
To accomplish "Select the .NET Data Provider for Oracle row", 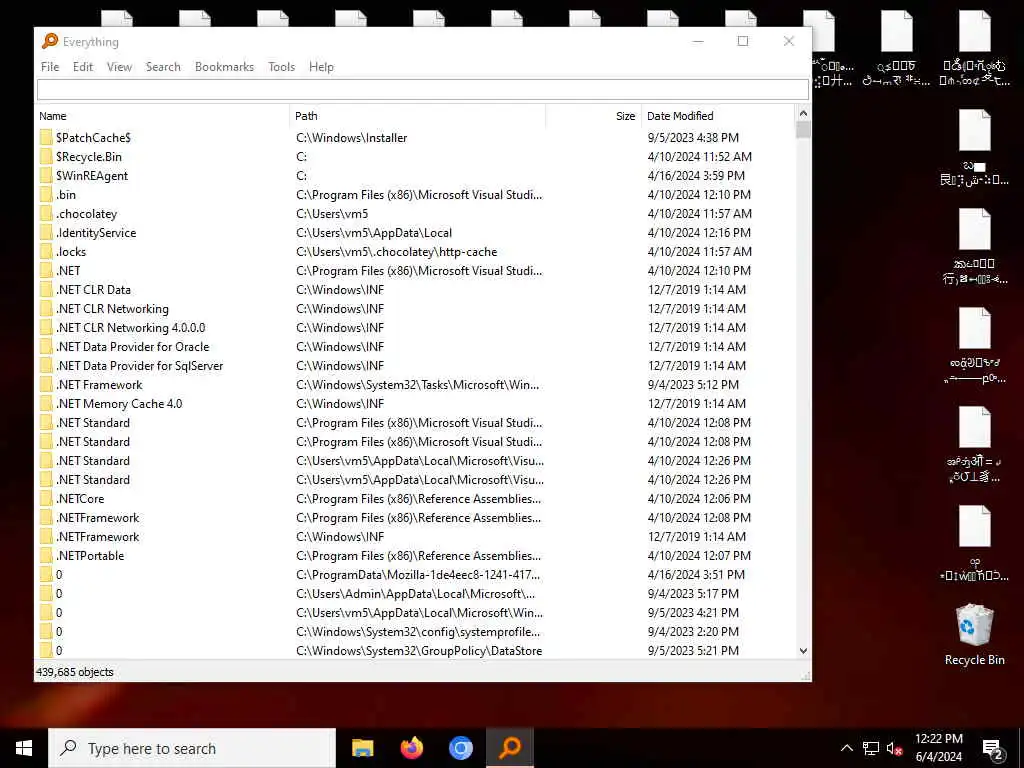I will 416,347.
